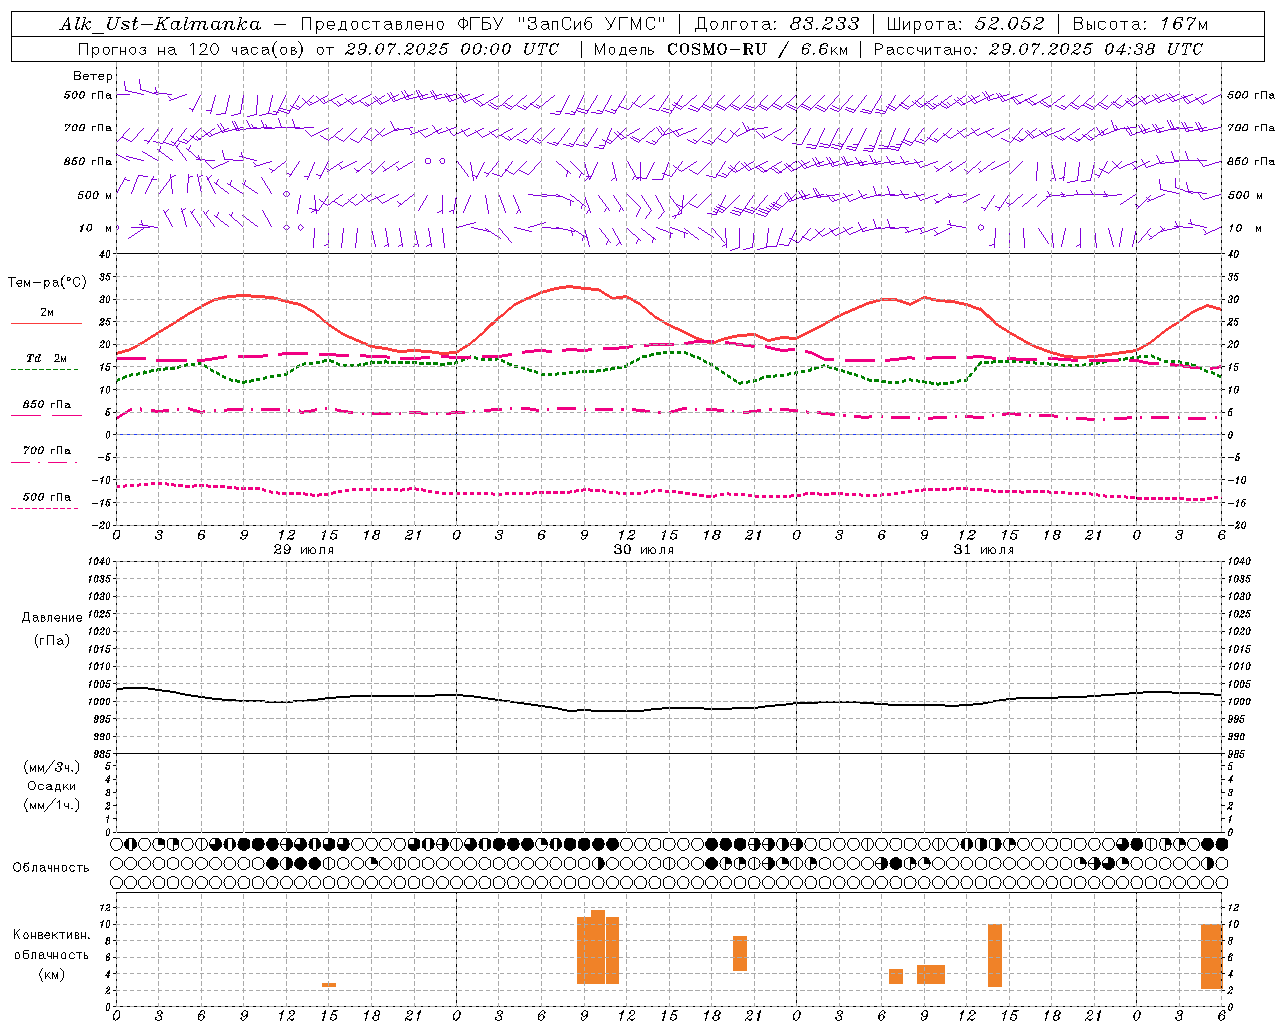The height and width of the screenshot is (1024, 1280).
Task: Click the Давление pressure panel title
Action: tap(52, 618)
